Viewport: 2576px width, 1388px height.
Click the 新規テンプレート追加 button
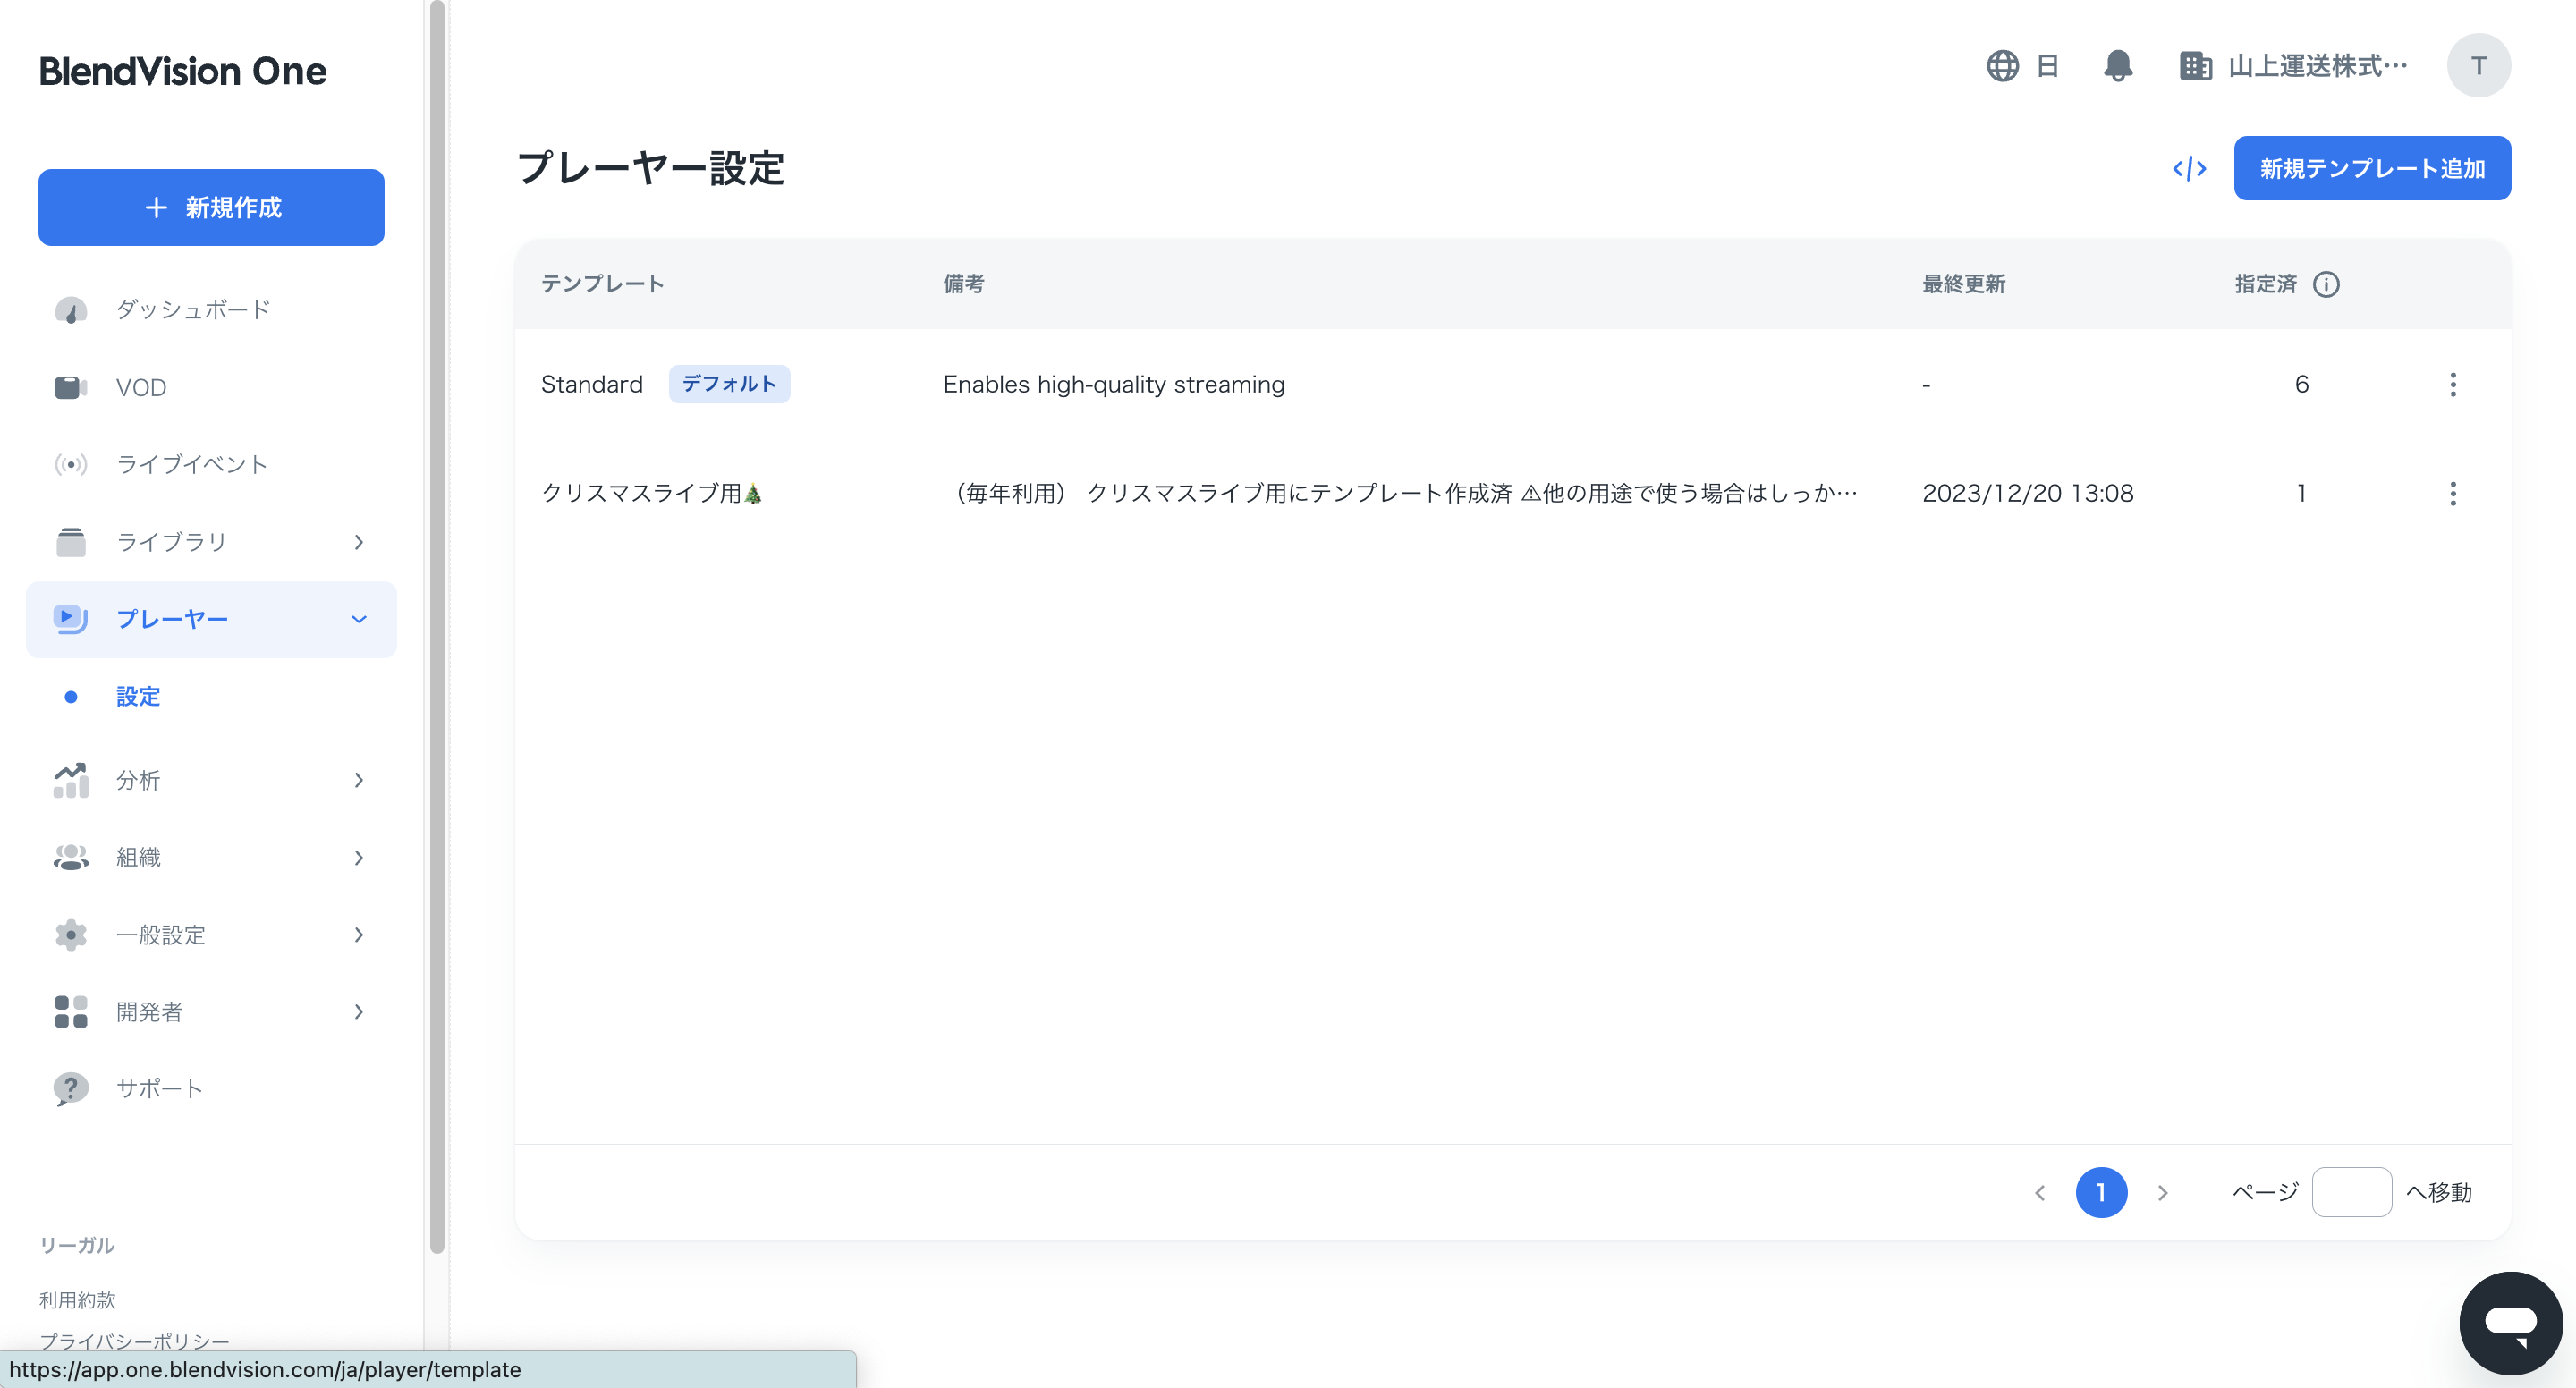pos(2372,168)
